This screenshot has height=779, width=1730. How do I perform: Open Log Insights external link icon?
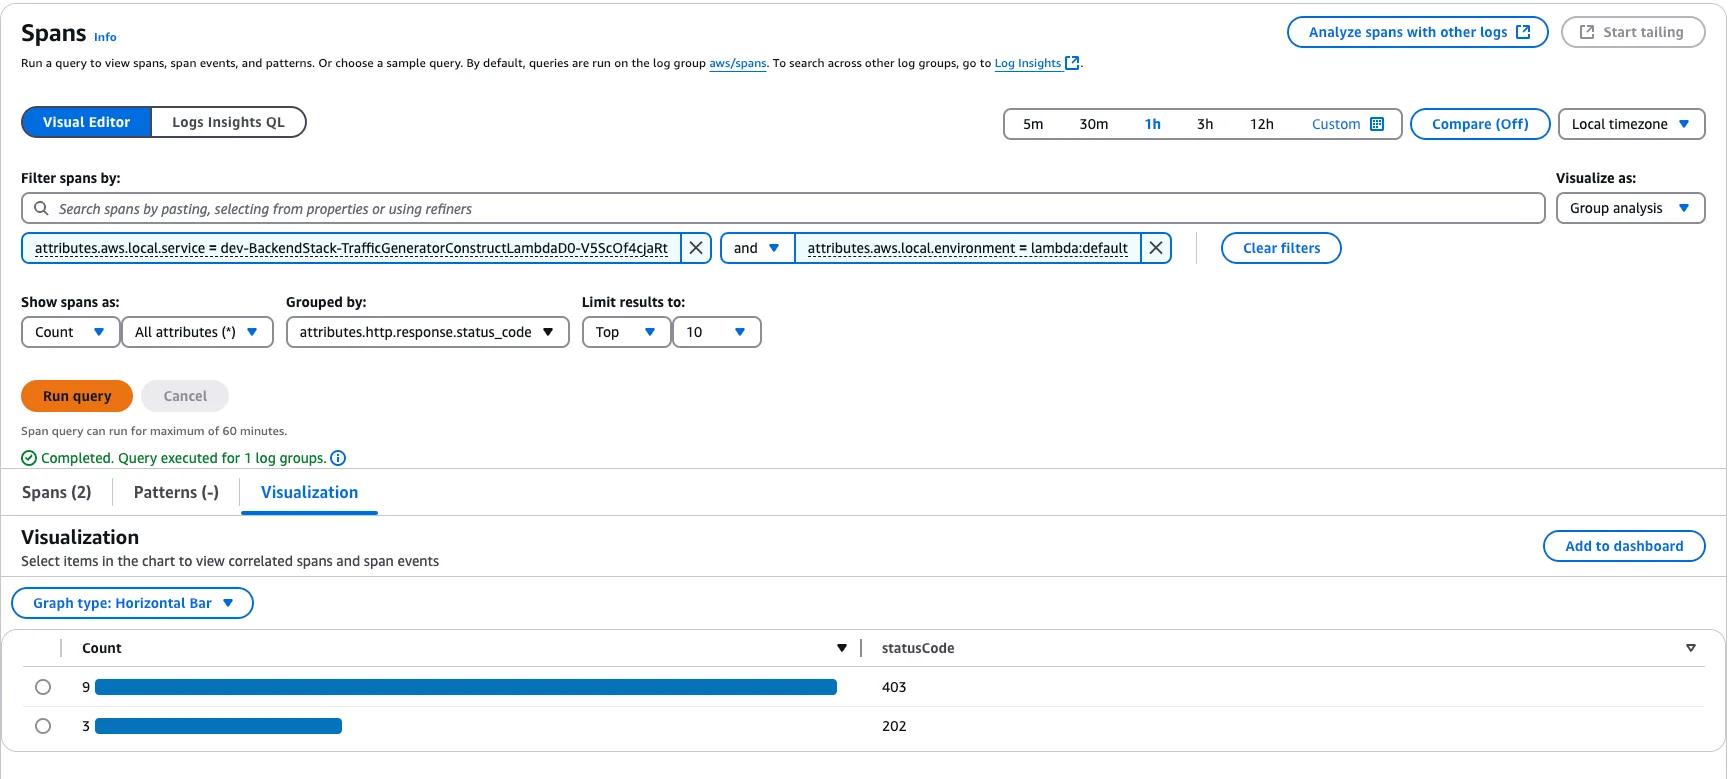pos(1072,63)
